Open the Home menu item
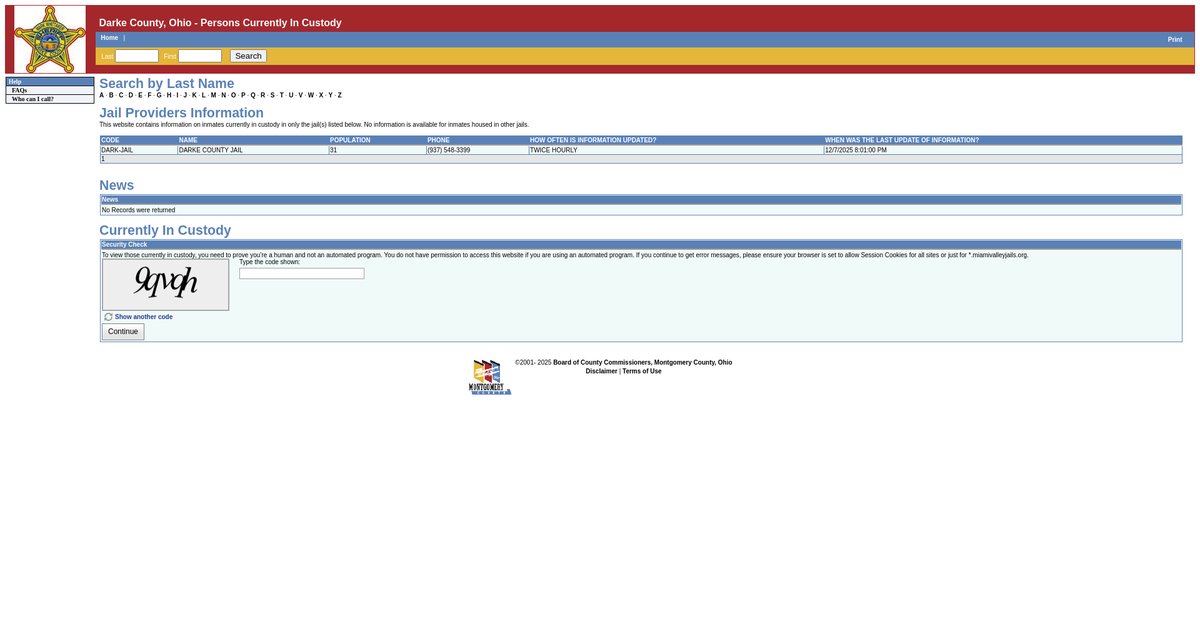1200x620 pixels. click(109, 38)
